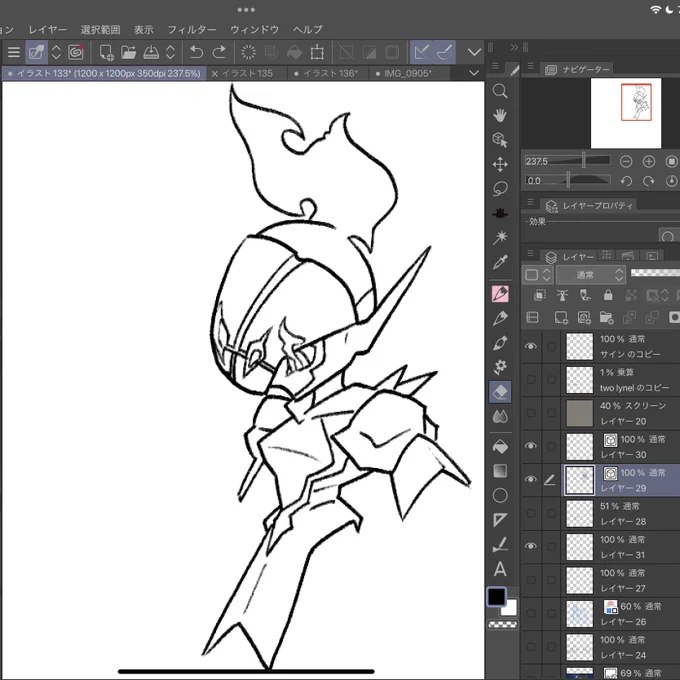Switch to the イラスト 136 canvas tab
Screen dimensions: 680x680
[330, 73]
